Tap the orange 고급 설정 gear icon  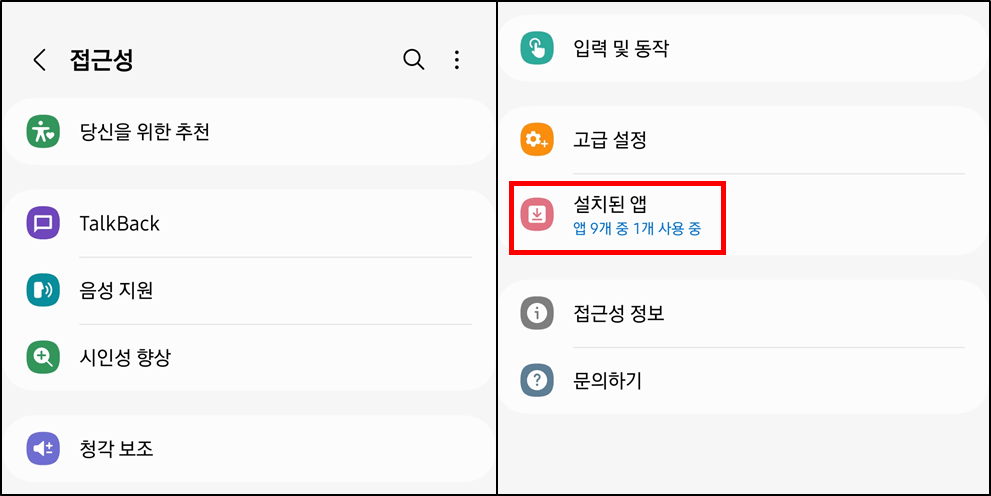click(537, 139)
